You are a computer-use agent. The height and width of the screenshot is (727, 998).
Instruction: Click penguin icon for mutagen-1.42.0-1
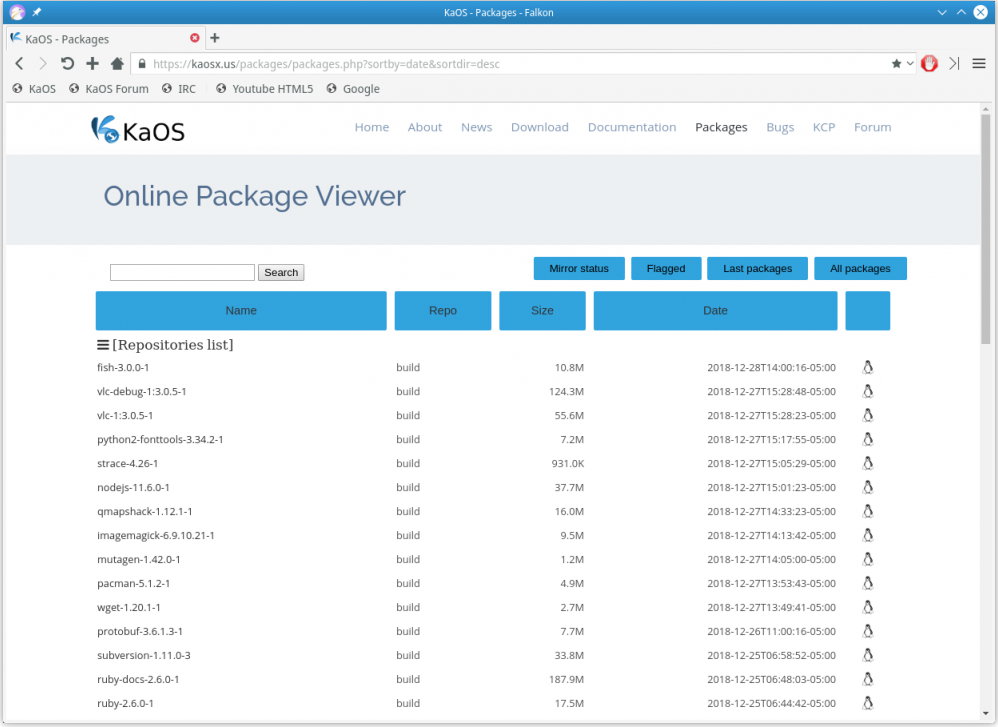(868, 560)
